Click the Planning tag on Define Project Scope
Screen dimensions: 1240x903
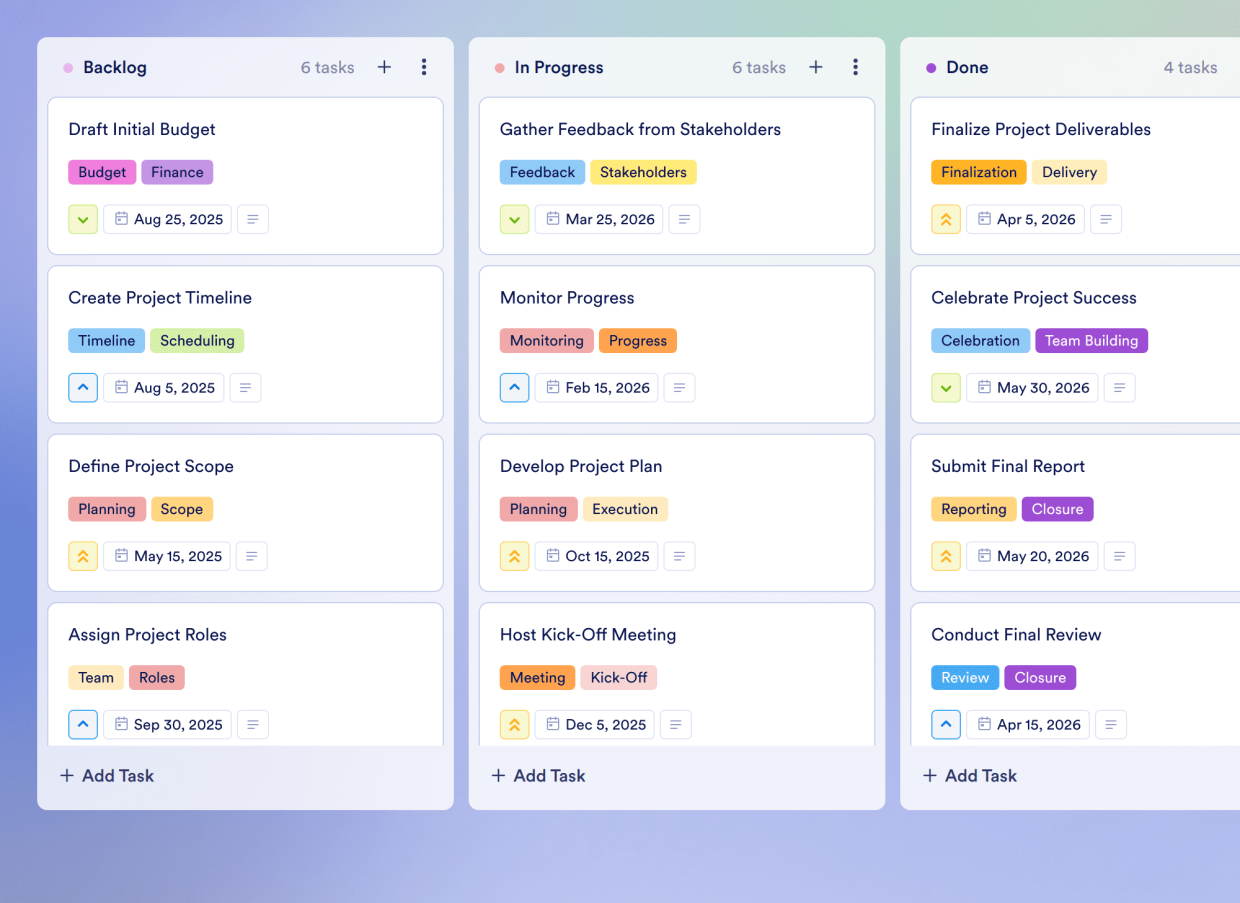(107, 509)
